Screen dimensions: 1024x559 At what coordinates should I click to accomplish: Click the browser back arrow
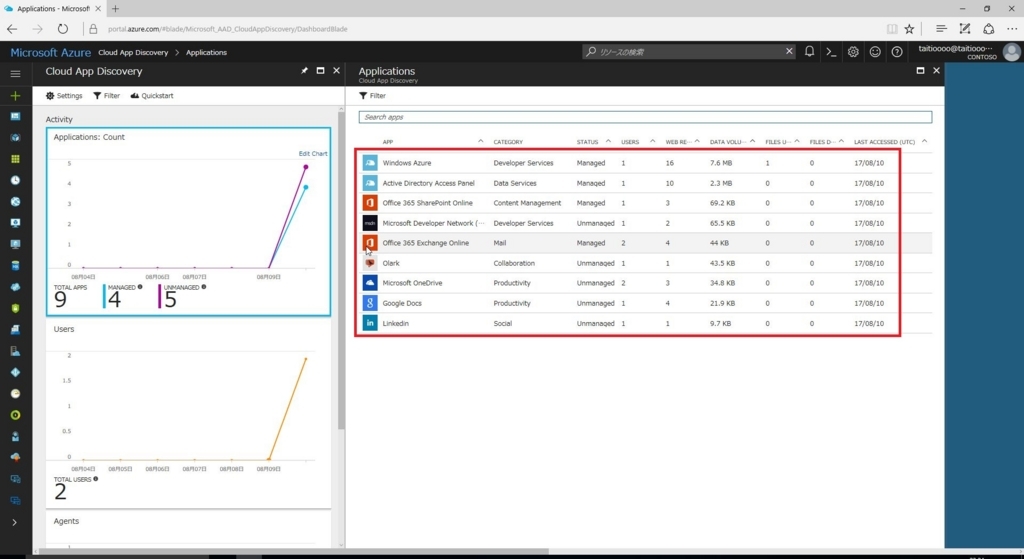12,29
